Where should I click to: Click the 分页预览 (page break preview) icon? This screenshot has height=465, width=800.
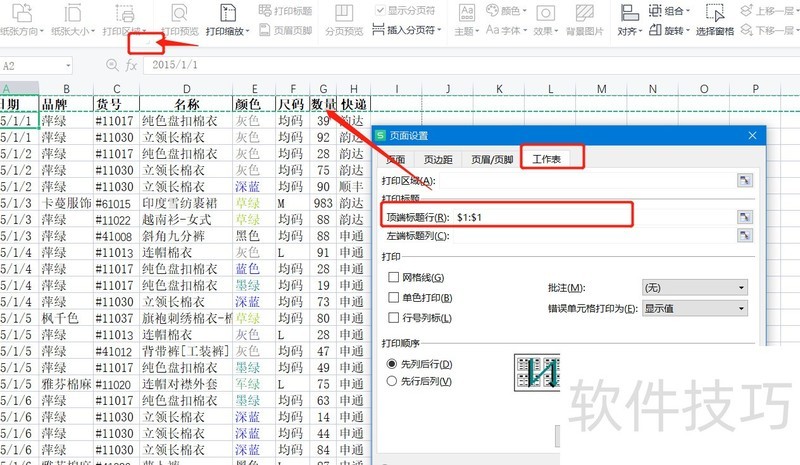tap(340, 20)
